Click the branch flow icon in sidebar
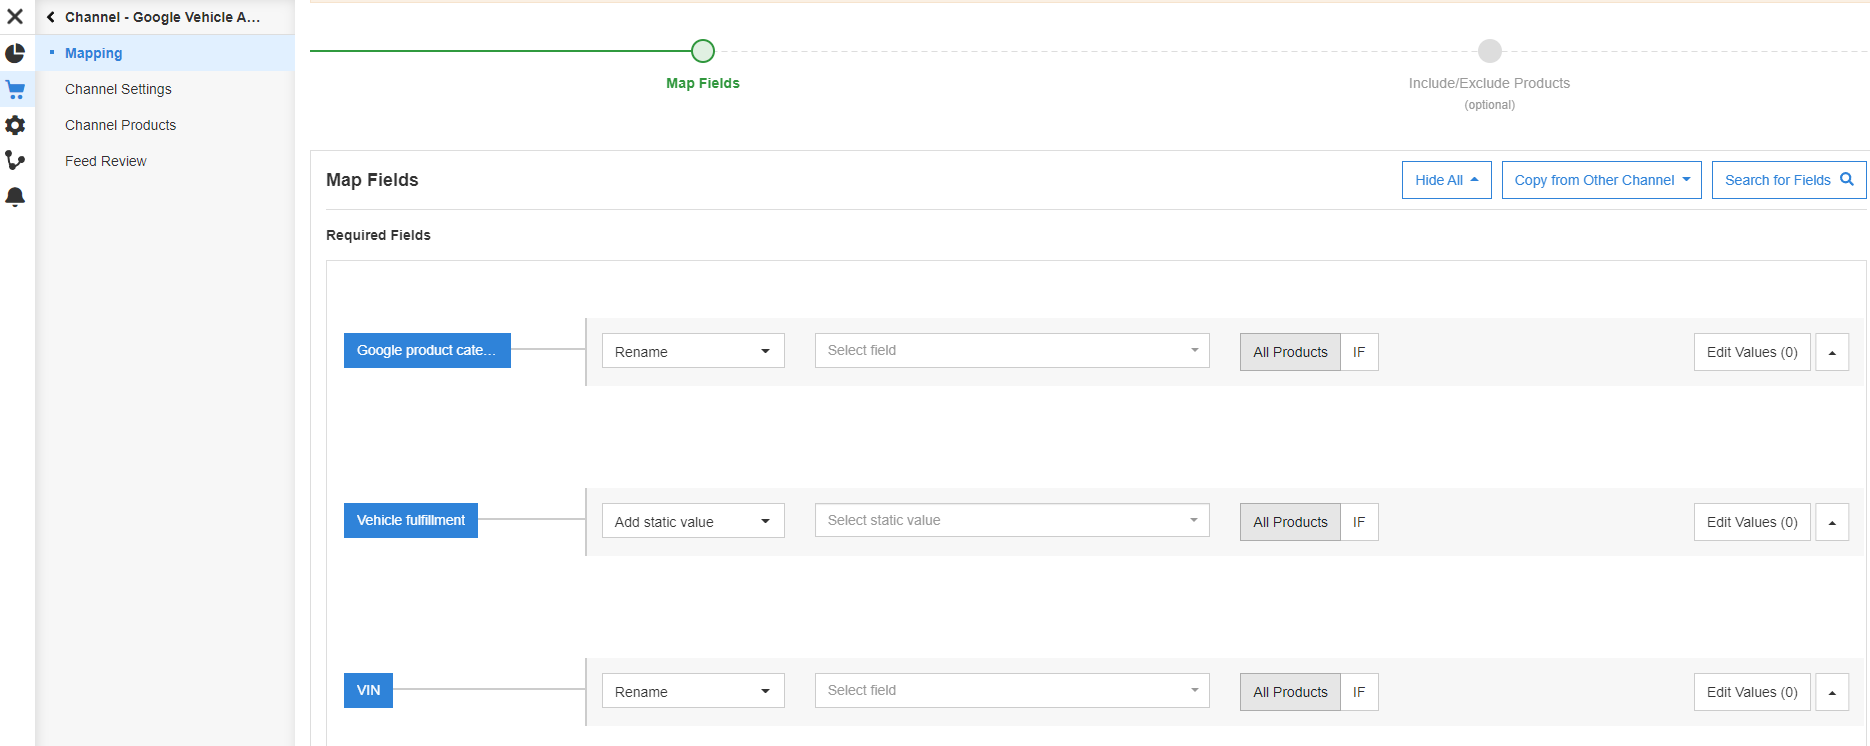This screenshot has width=1870, height=746. click(15, 161)
